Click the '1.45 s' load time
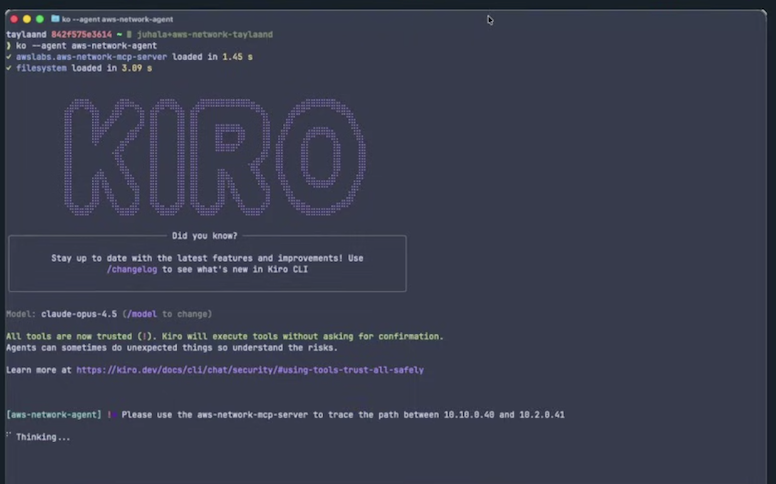Screen dimensions: 776x484 [x=238, y=57]
